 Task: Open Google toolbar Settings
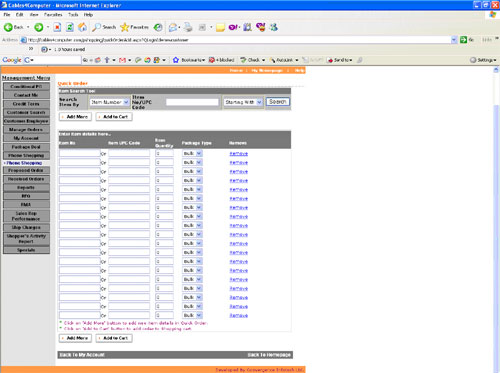coord(483,60)
